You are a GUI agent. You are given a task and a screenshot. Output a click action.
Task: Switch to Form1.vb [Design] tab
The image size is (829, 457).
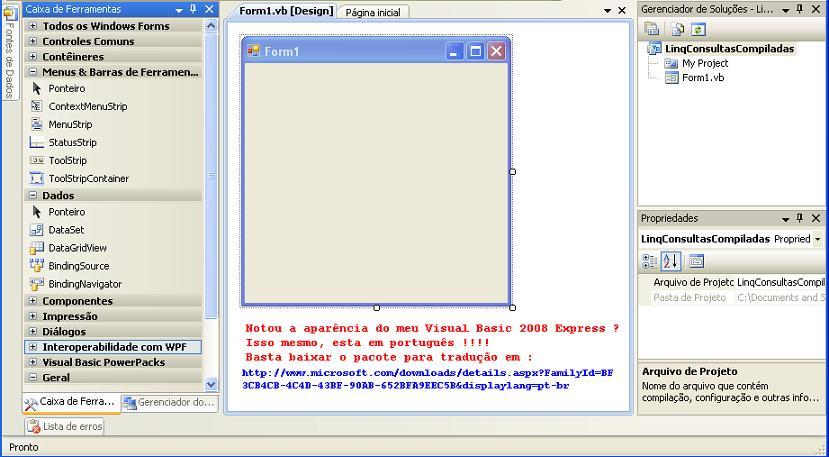(286, 11)
